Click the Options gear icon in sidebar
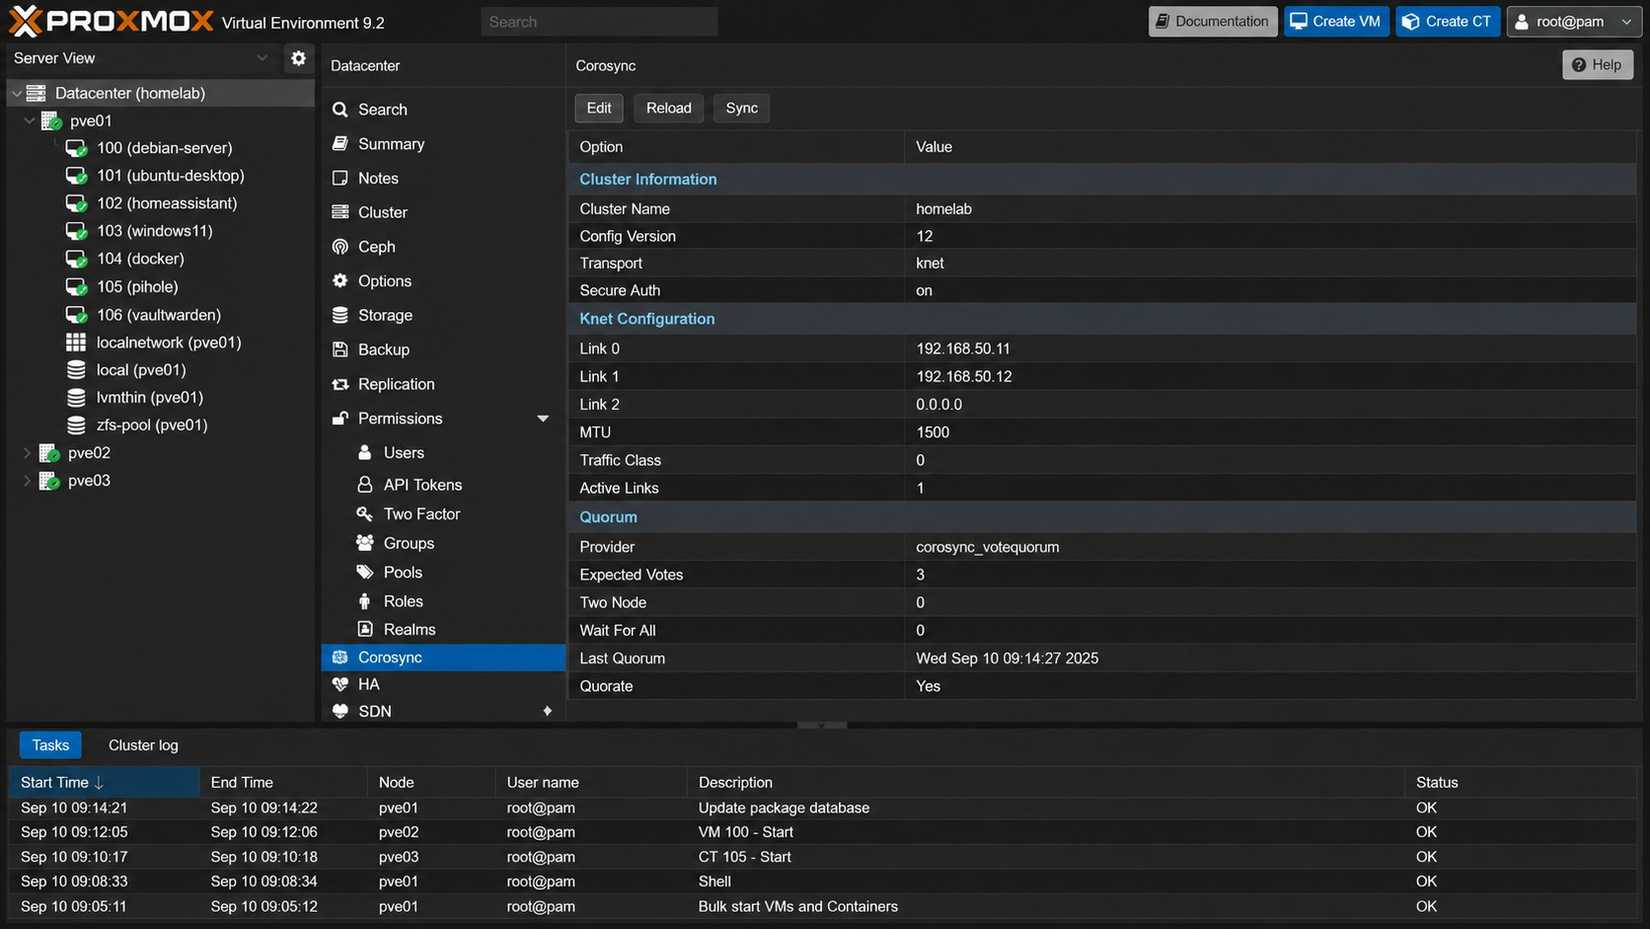 340,281
